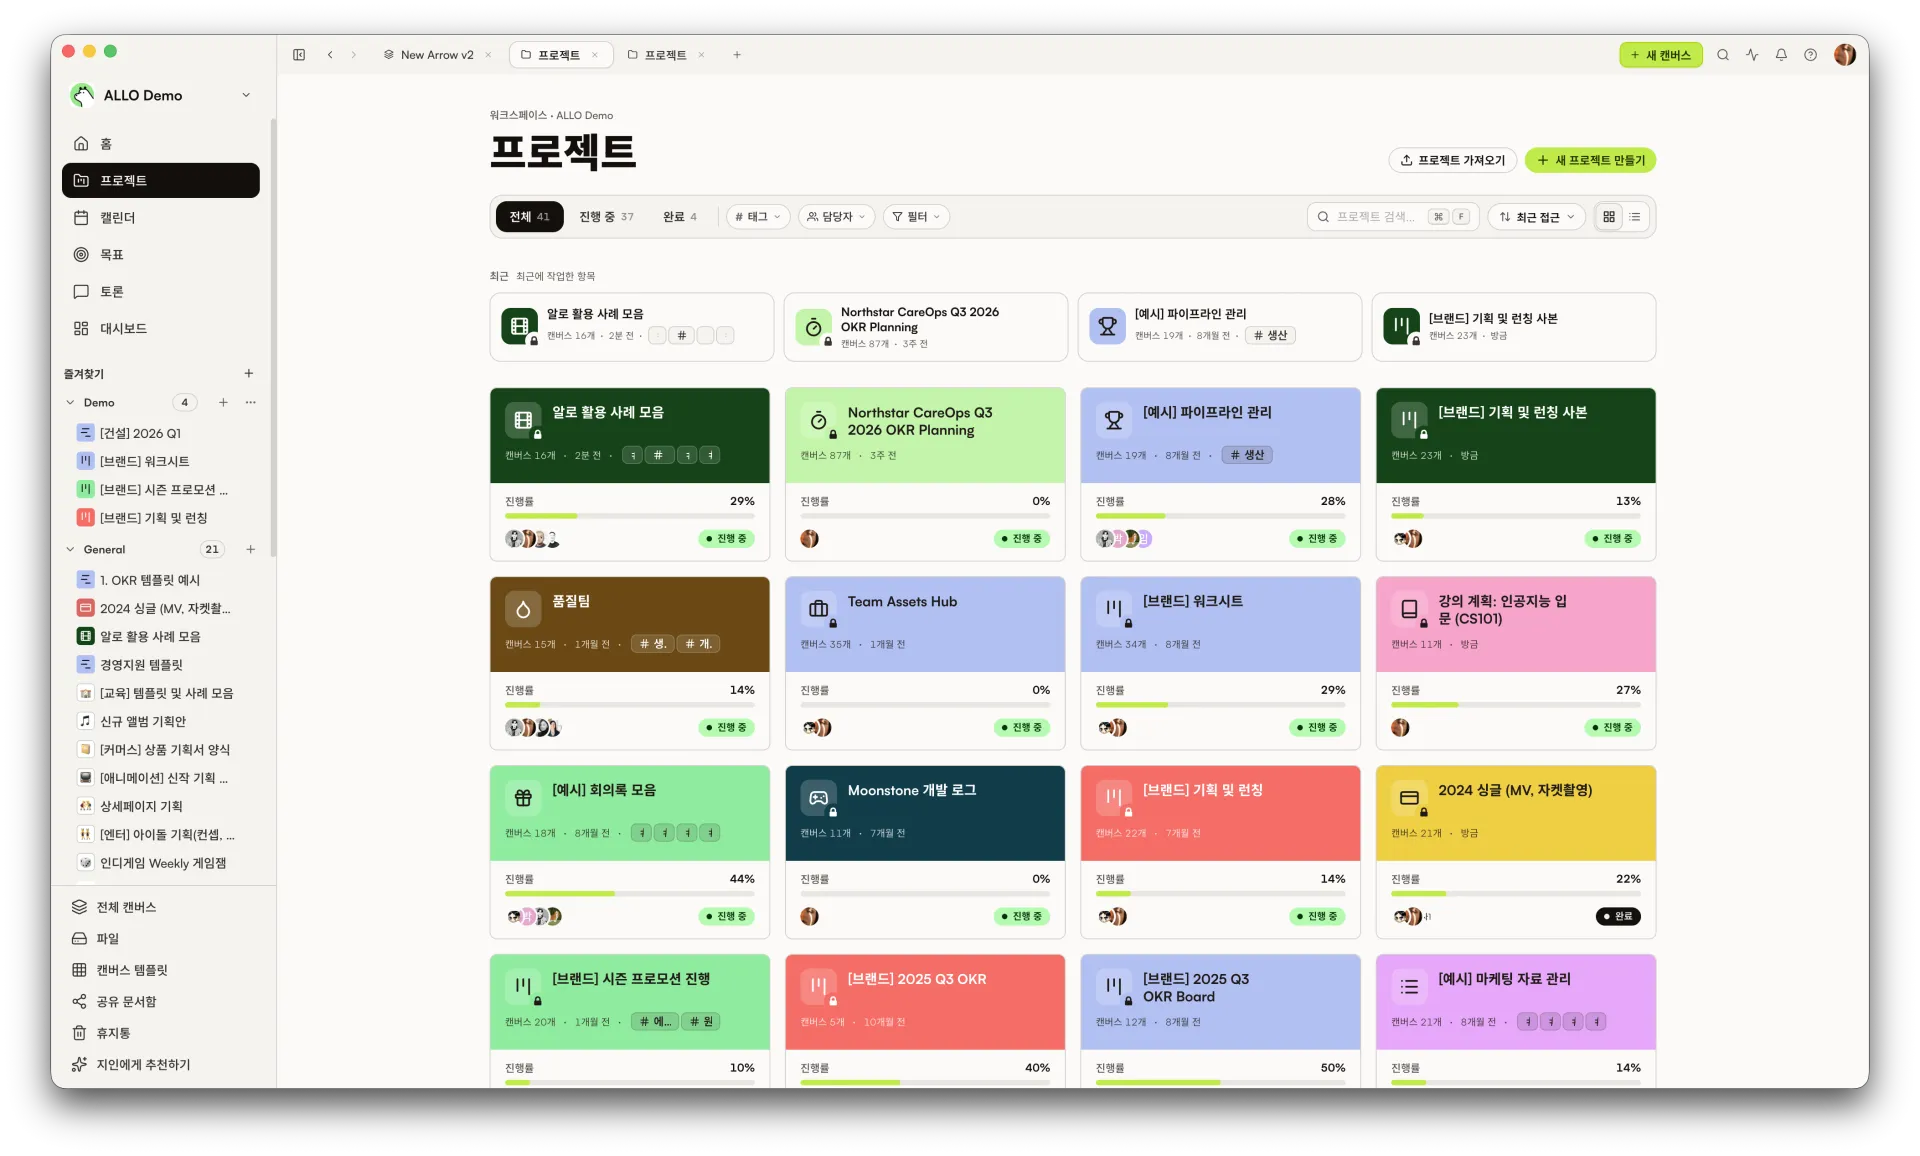Open 목표 in the sidebar
The image size is (1920, 1156).
160,255
